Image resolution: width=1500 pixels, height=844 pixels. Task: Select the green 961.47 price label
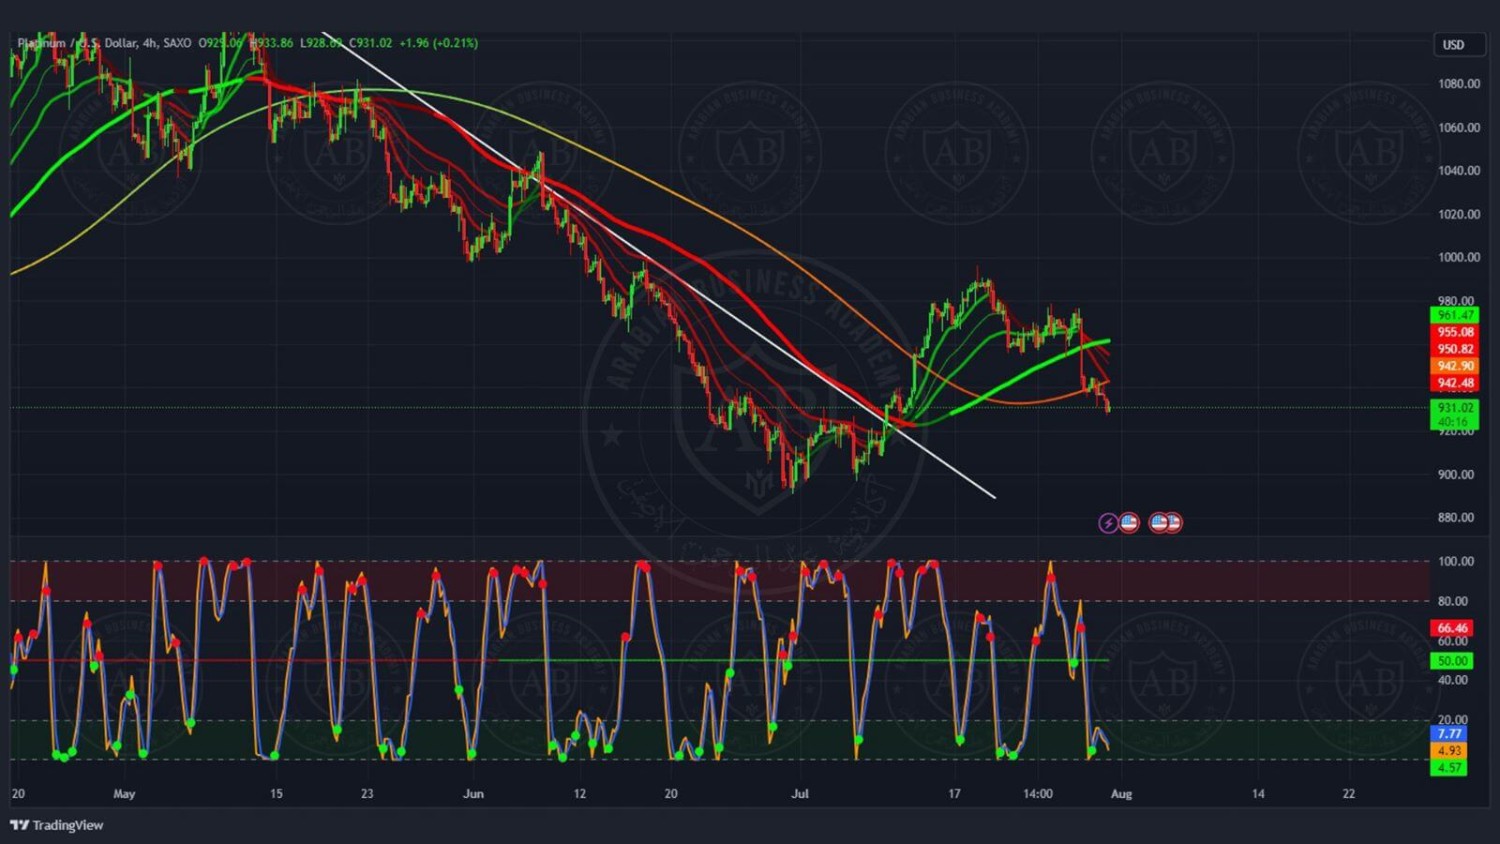(x=1455, y=315)
